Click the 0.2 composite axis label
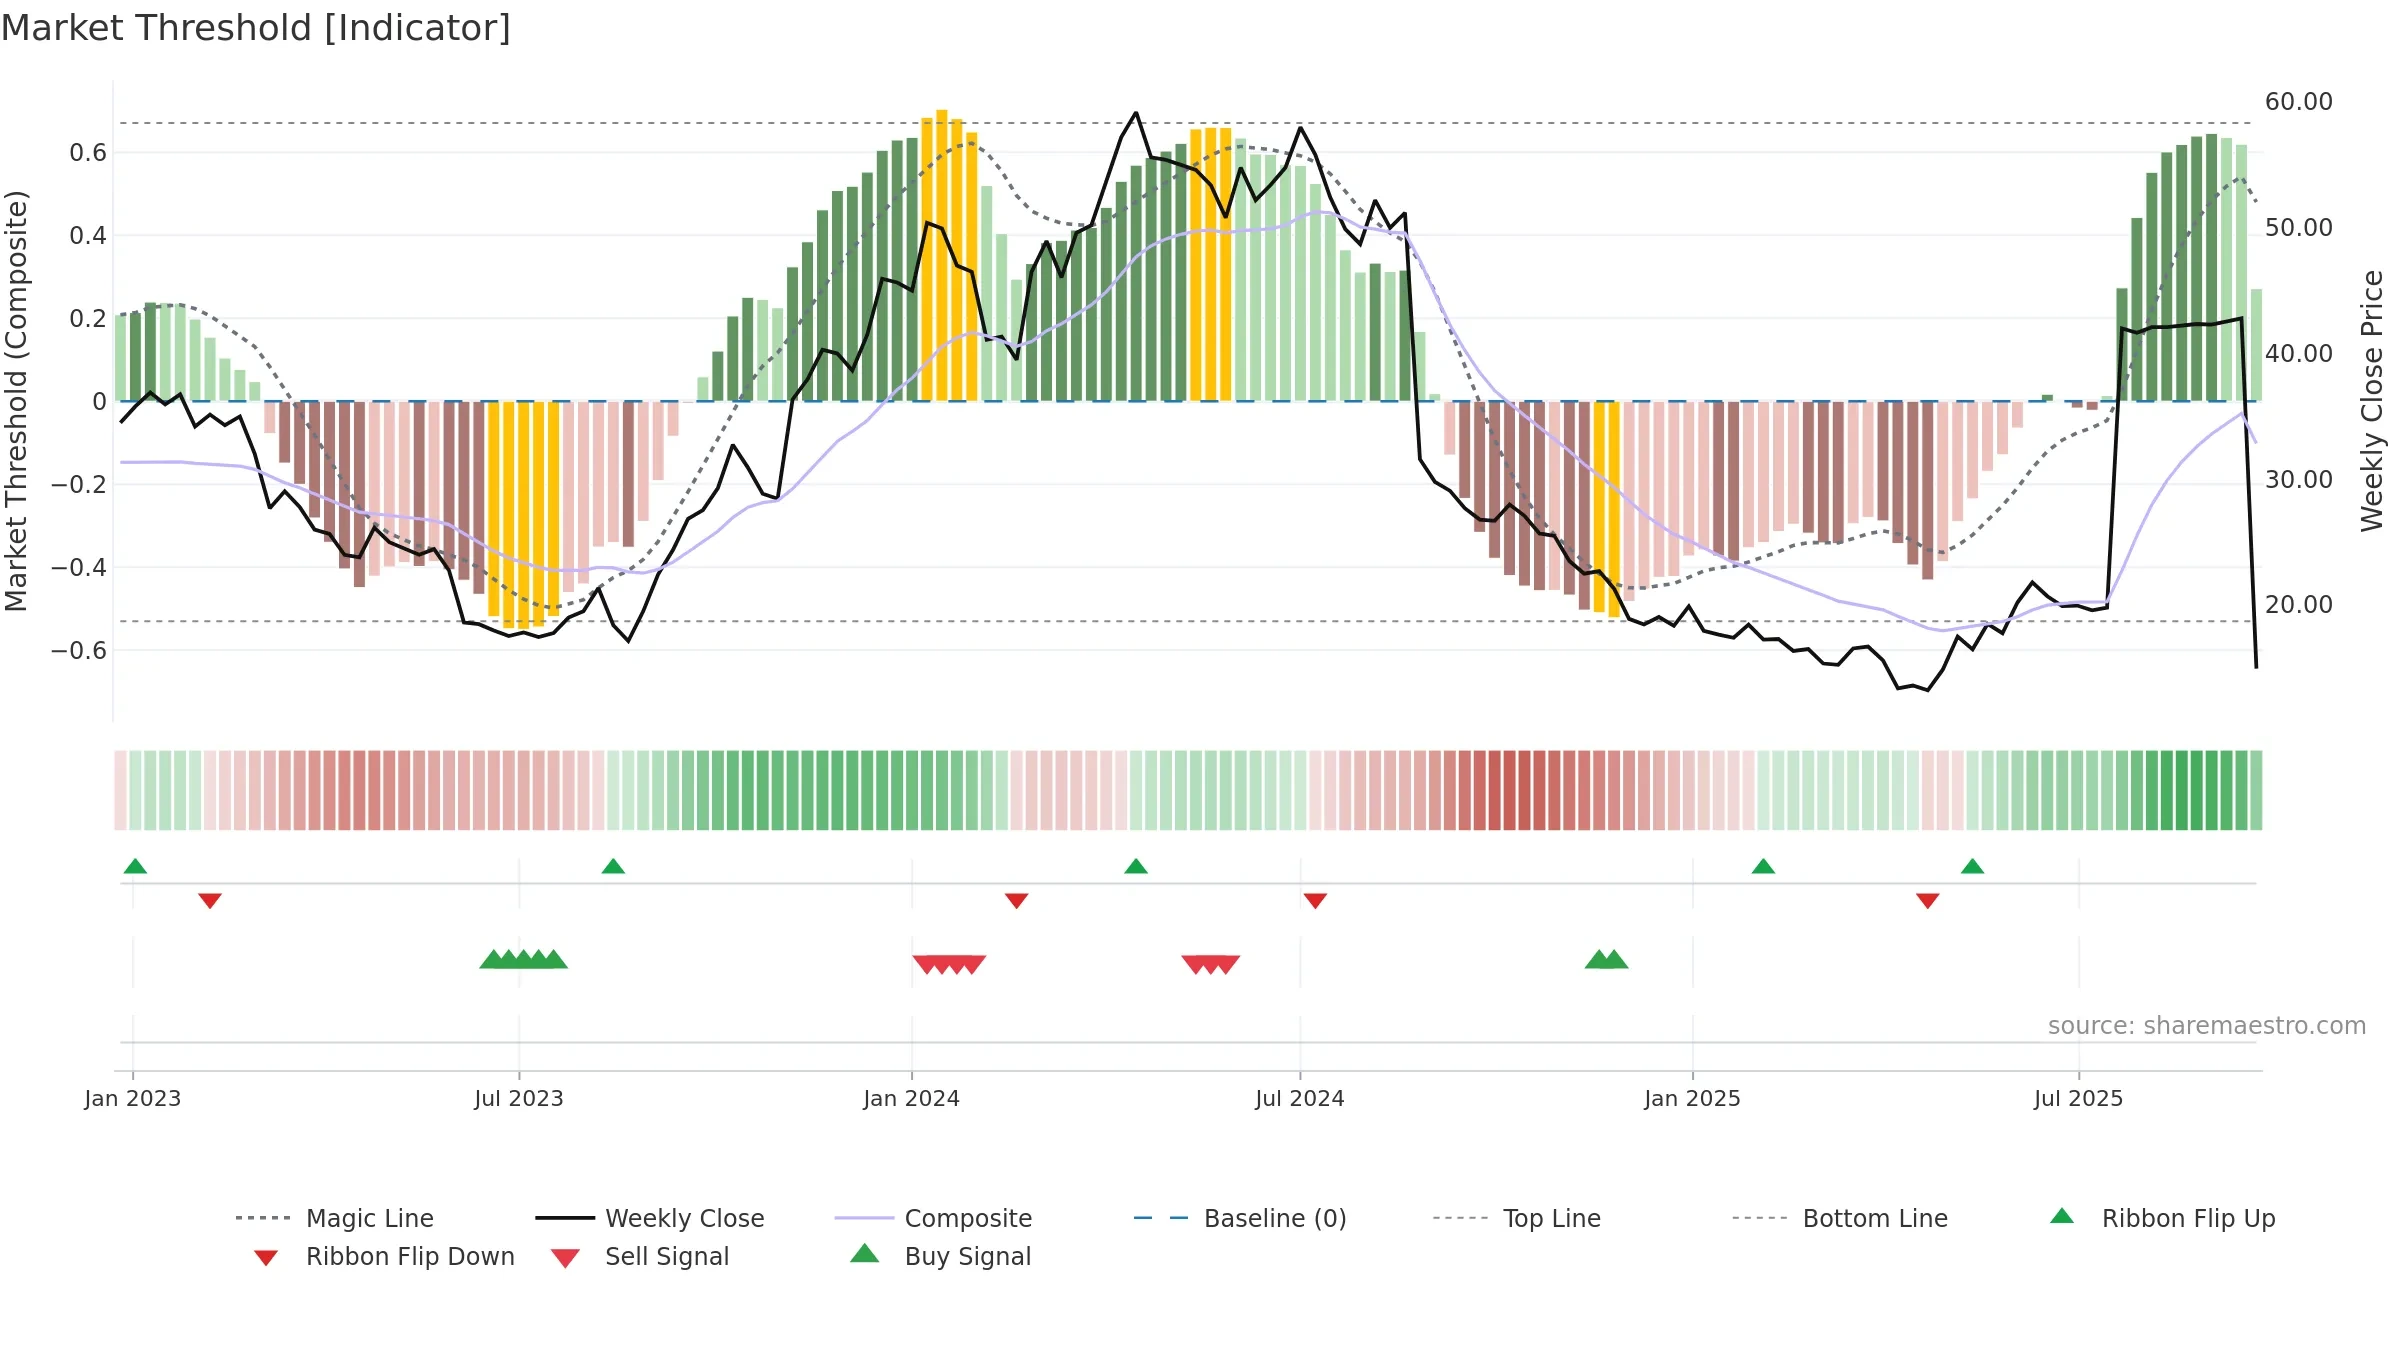The width and height of the screenshot is (2400, 1350). click(88, 319)
